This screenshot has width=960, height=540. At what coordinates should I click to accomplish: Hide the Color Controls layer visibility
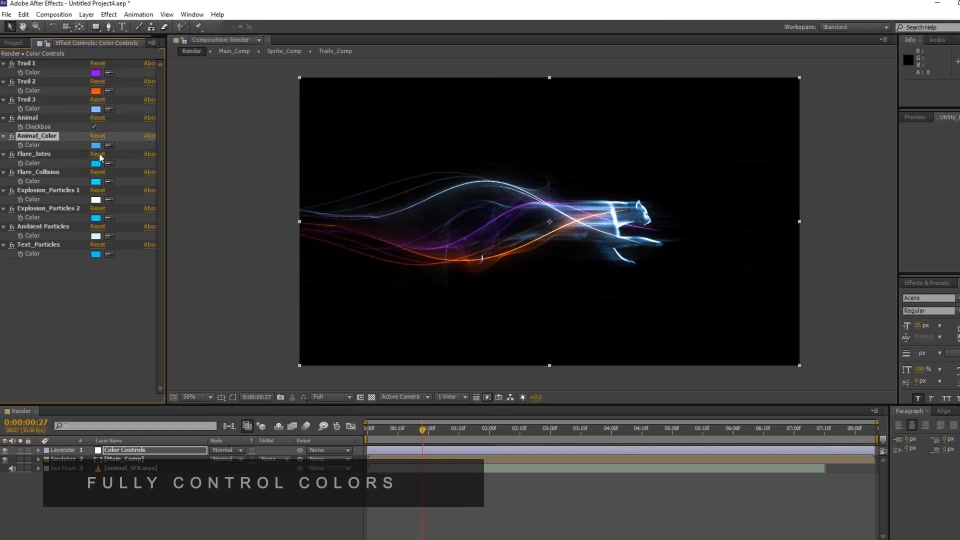tap(5, 450)
